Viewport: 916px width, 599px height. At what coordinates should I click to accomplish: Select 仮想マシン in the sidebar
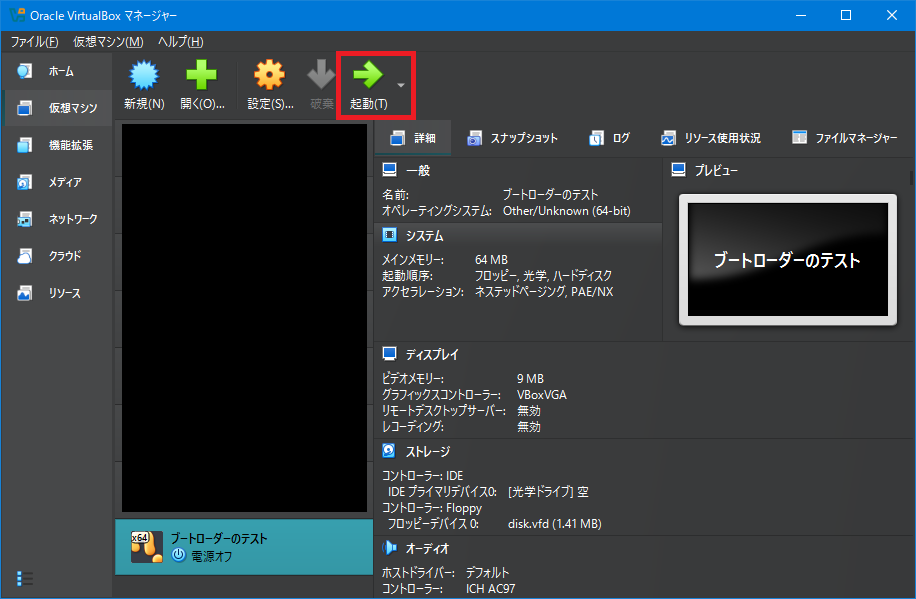(x=57, y=108)
